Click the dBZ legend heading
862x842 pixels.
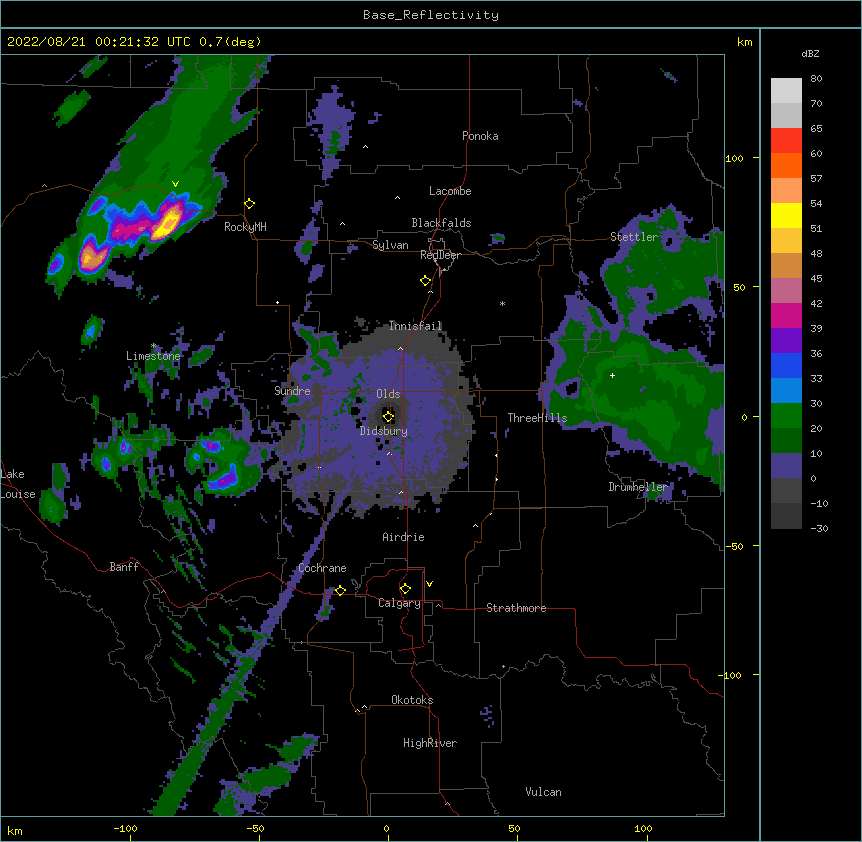coord(810,54)
